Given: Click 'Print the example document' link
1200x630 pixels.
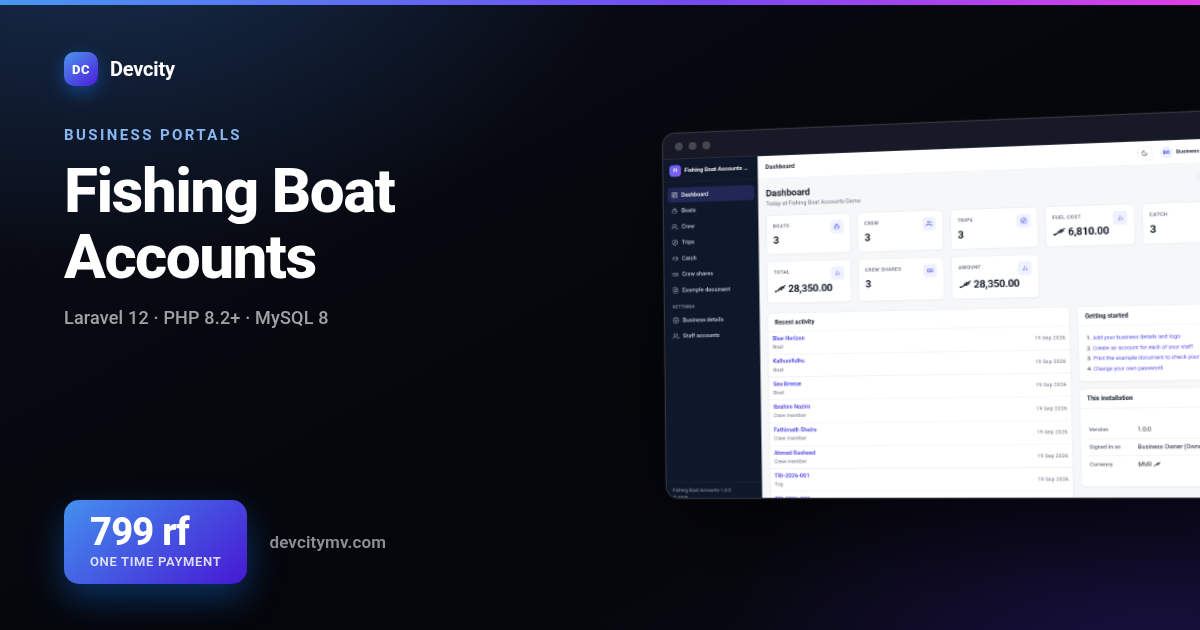Looking at the screenshot, I should coord(1145,357).
